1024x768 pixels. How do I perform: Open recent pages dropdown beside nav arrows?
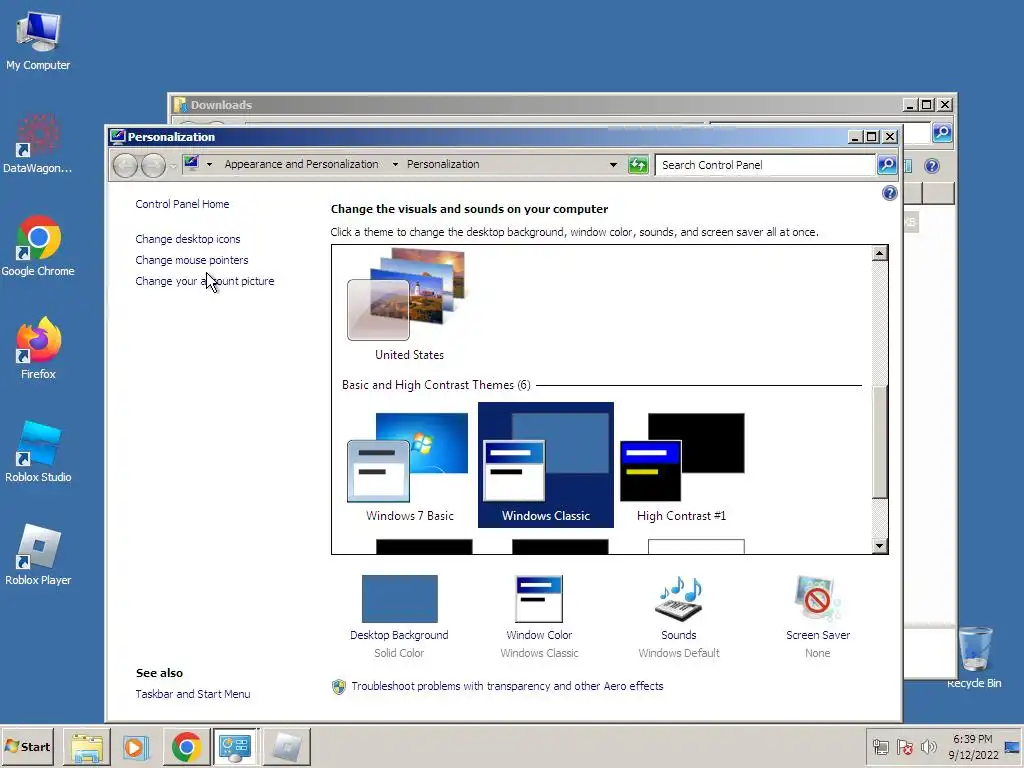tap(173, 166)
